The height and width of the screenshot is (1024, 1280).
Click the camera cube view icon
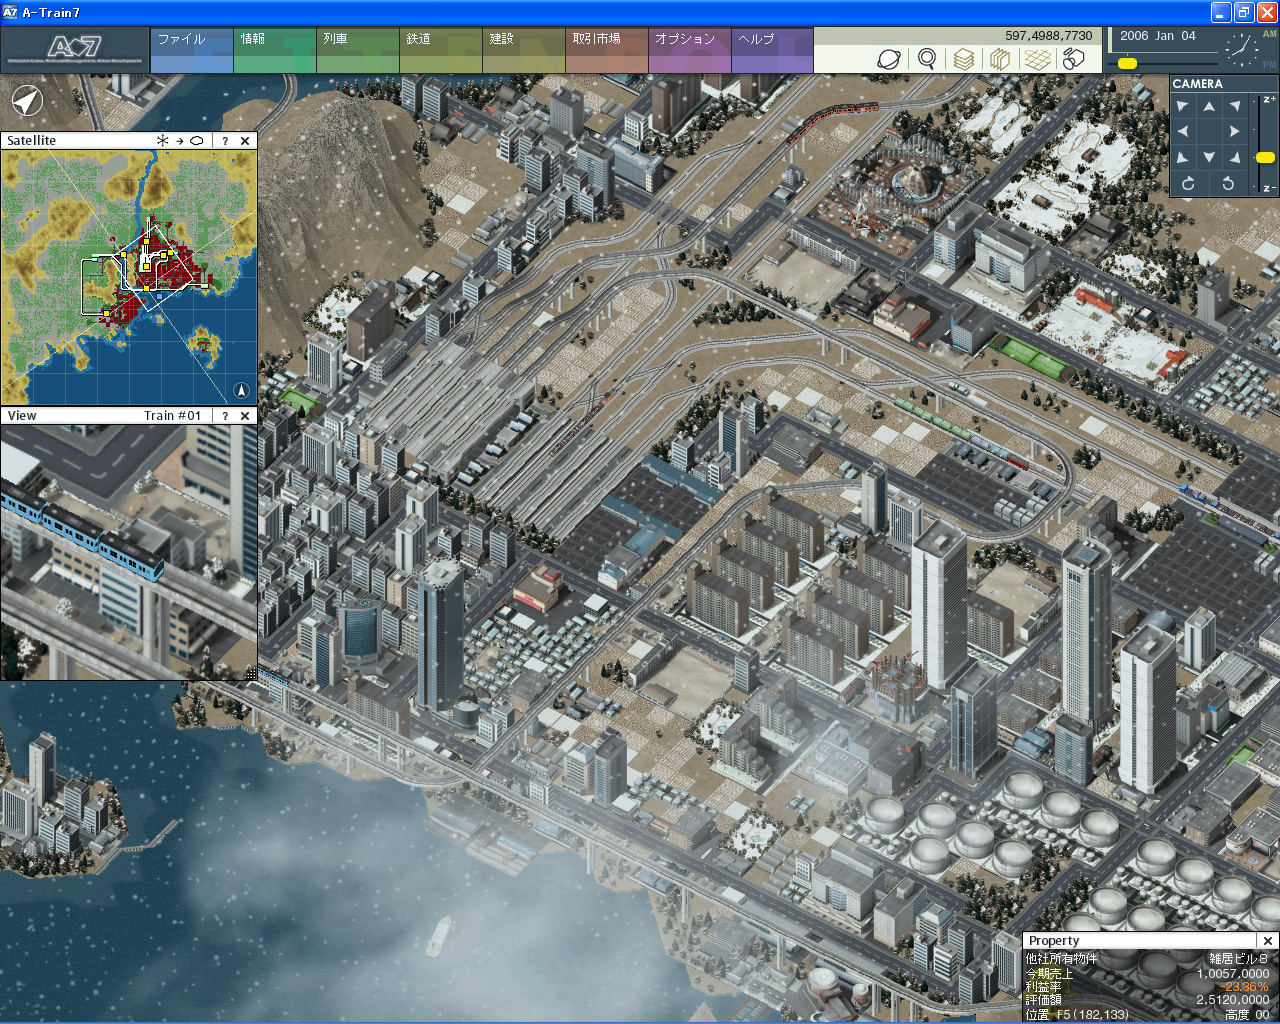point(1074,59)
